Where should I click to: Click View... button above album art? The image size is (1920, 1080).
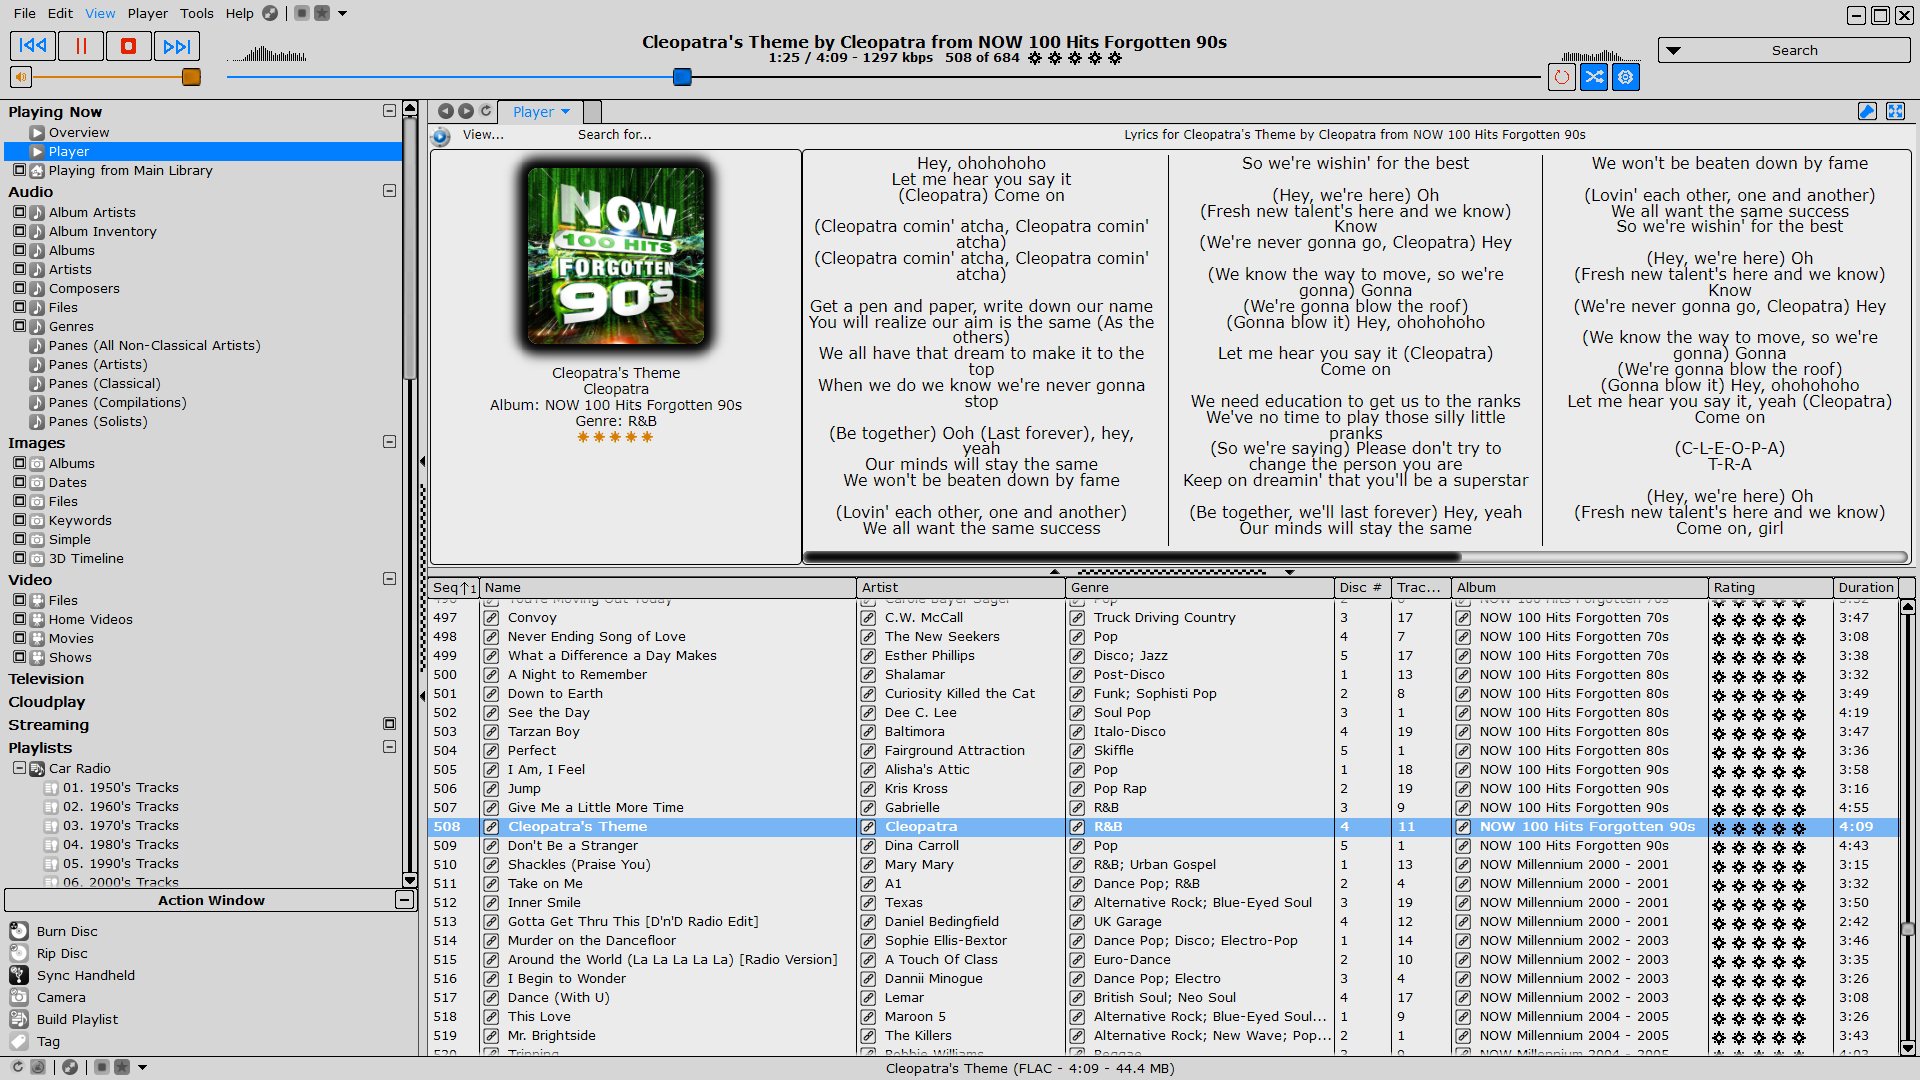click(x=483, y=135)
